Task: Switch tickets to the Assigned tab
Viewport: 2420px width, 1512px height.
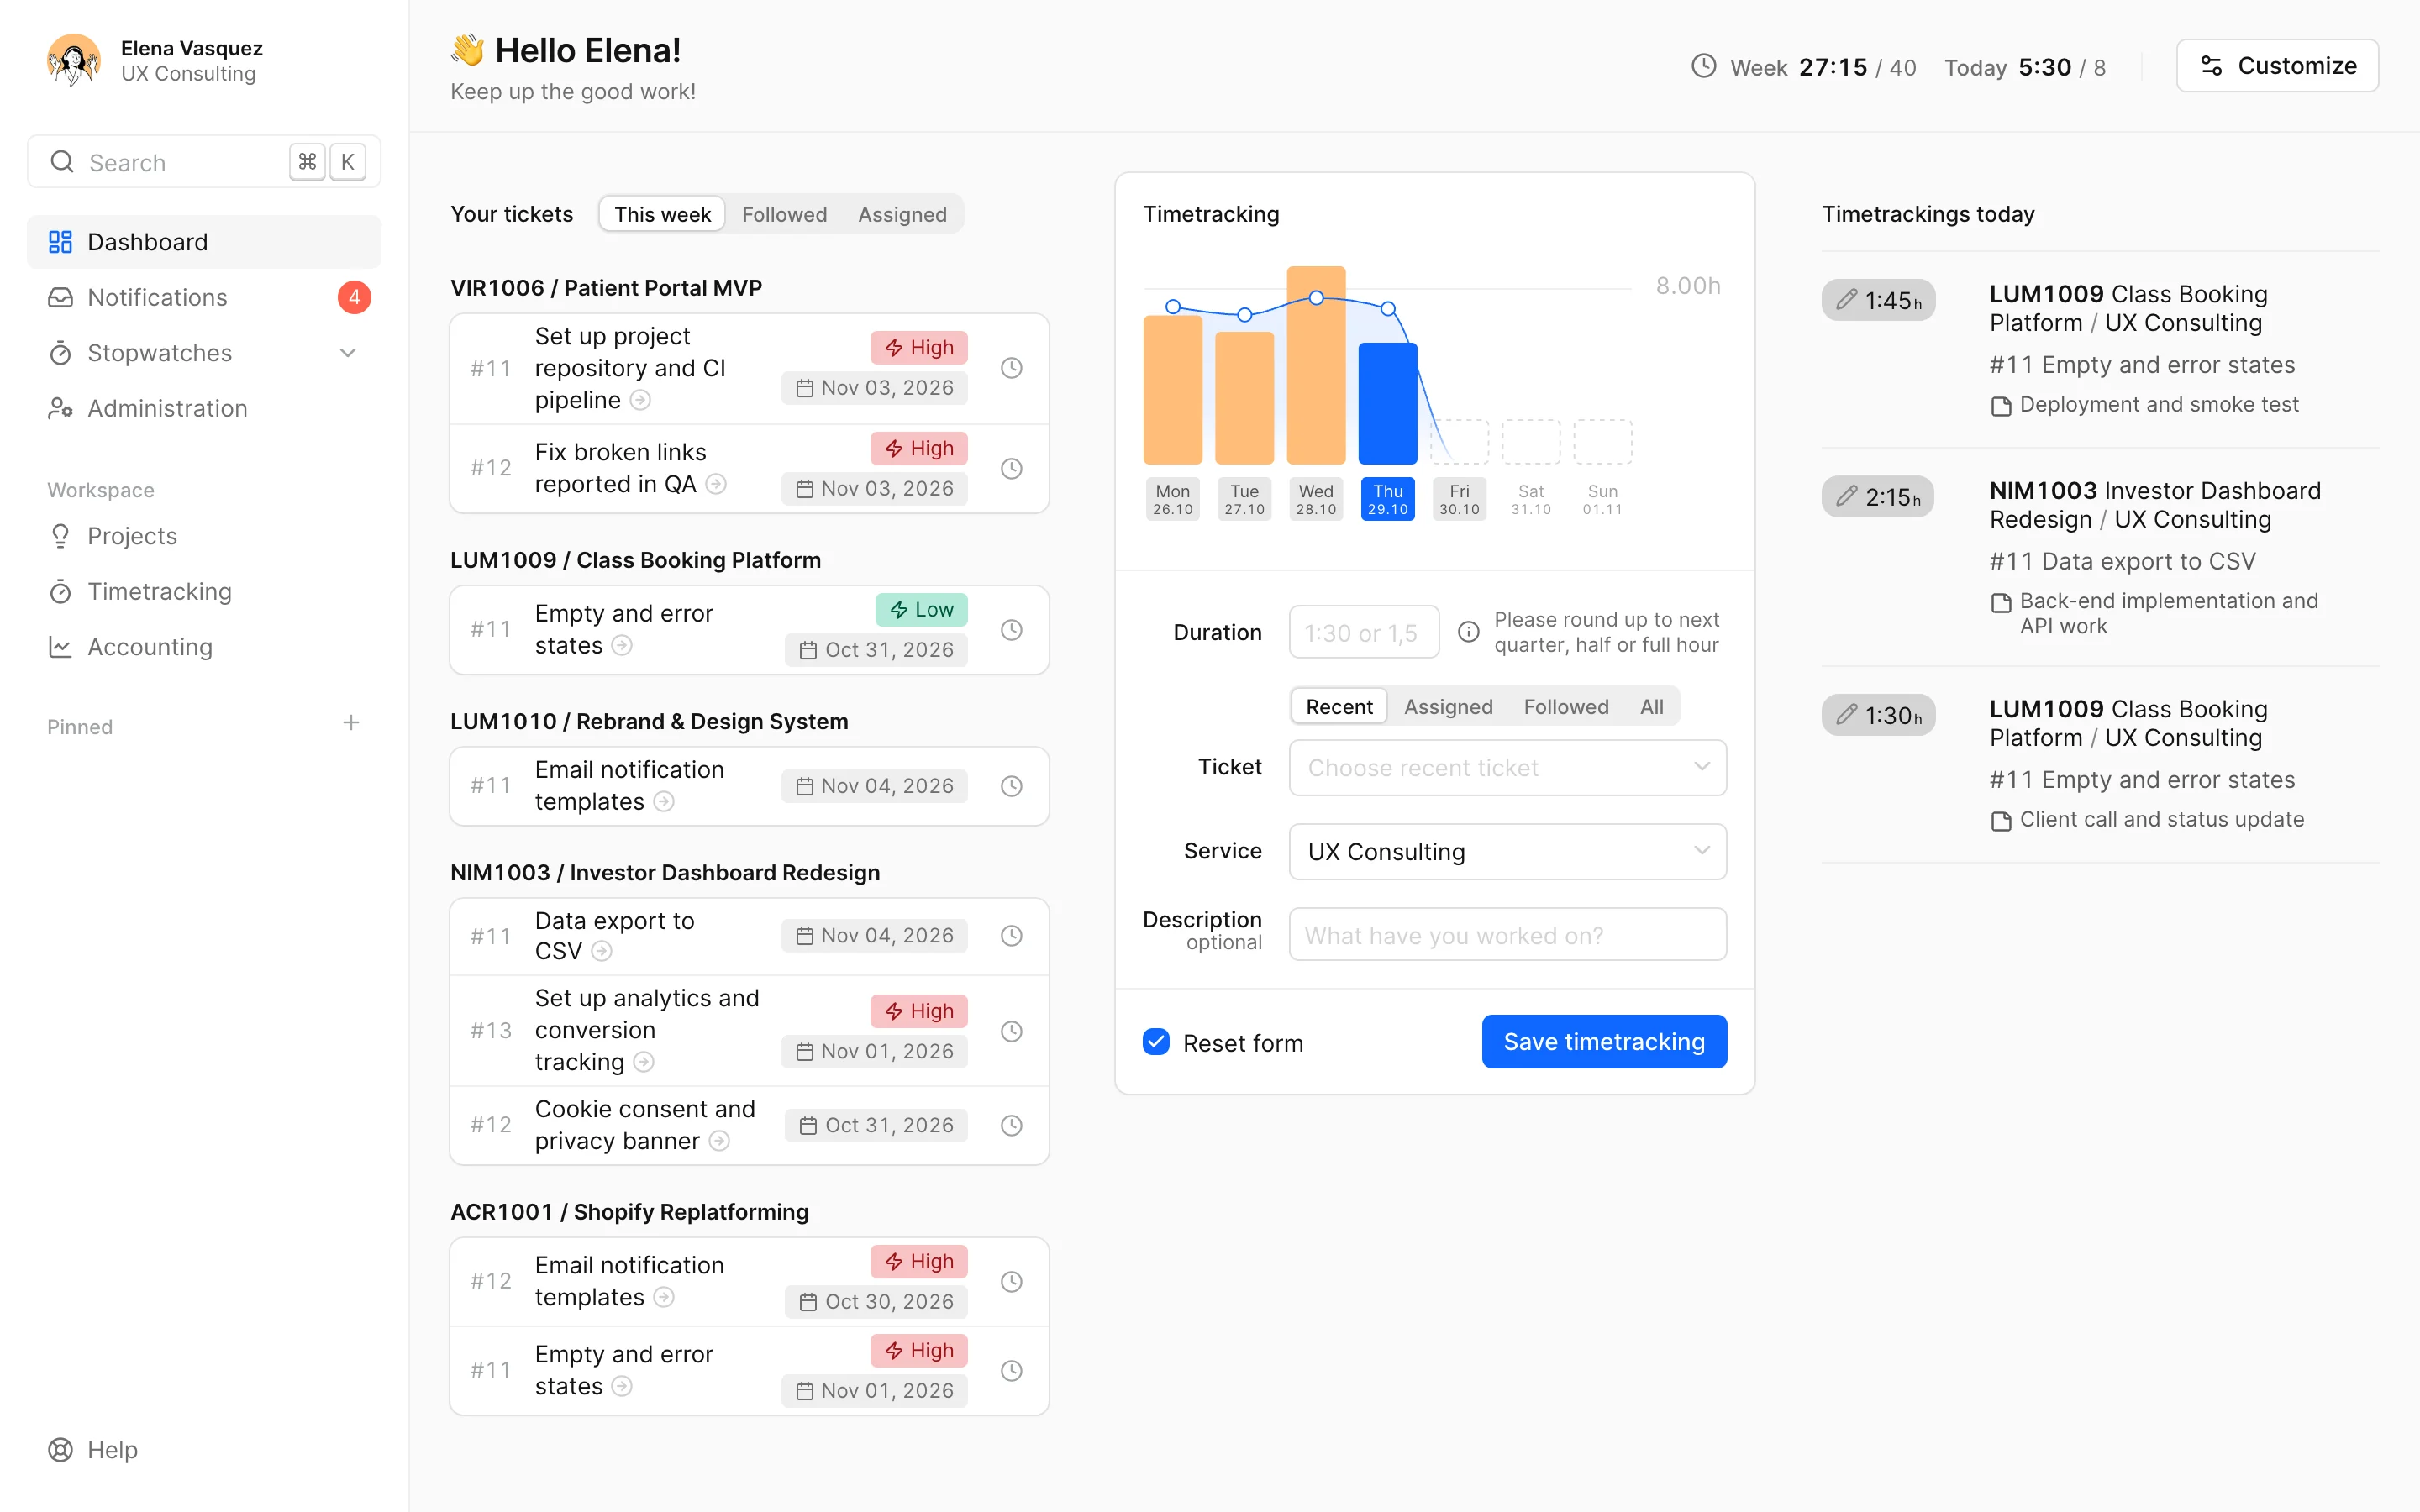Action: pyautogui.click(x=902, y=214)
